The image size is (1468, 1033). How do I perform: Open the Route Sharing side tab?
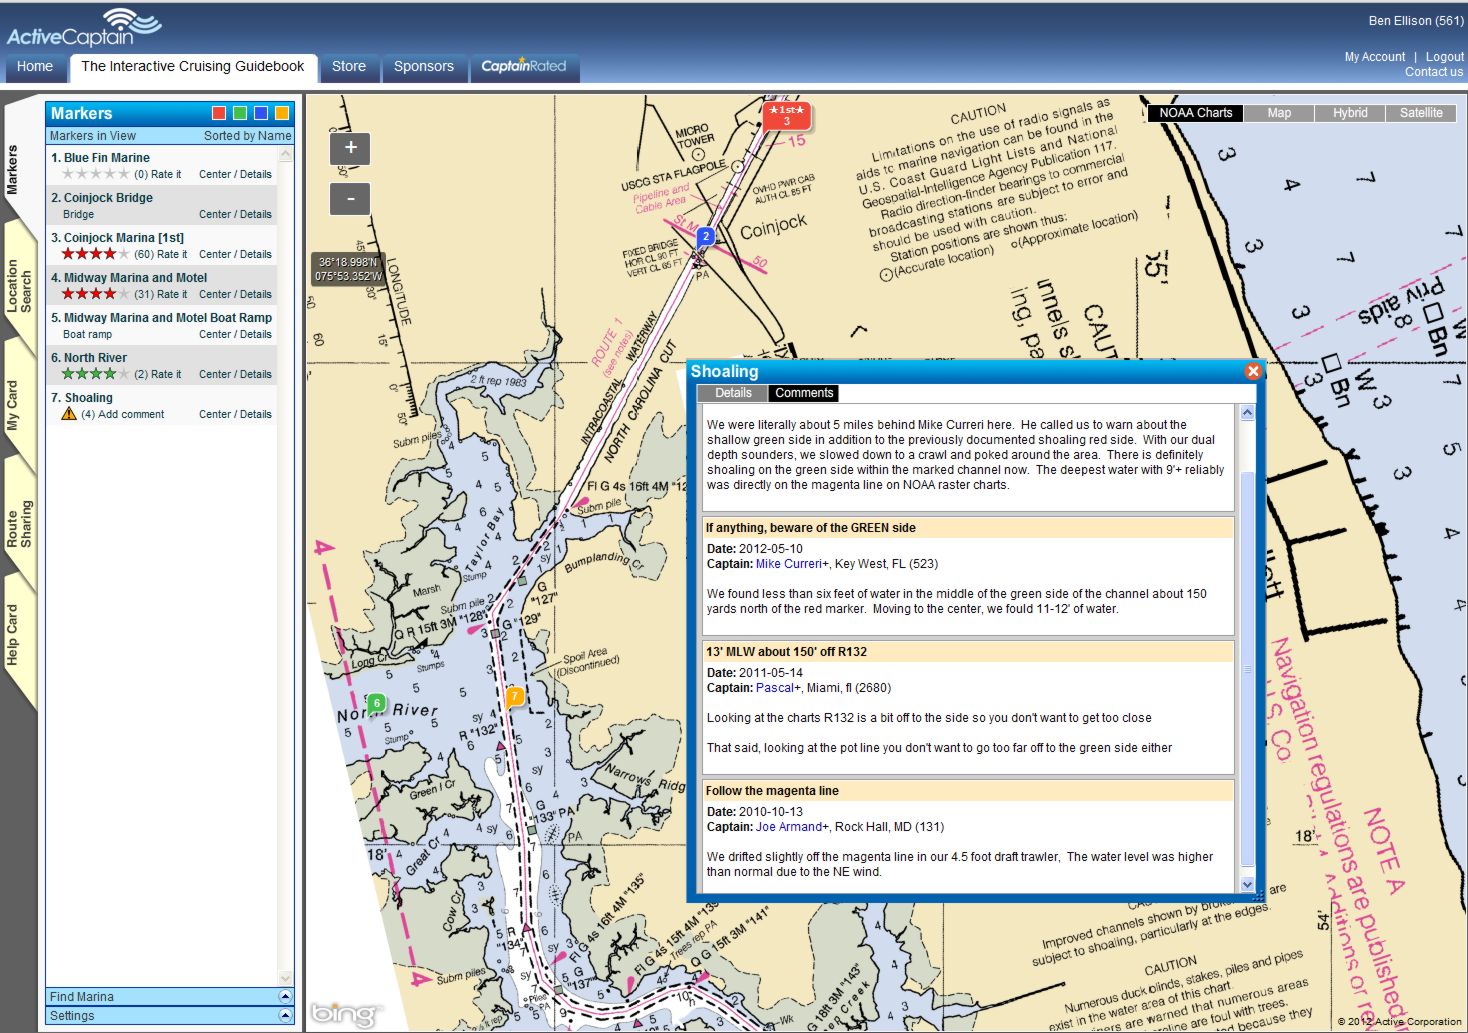(19, 523)
